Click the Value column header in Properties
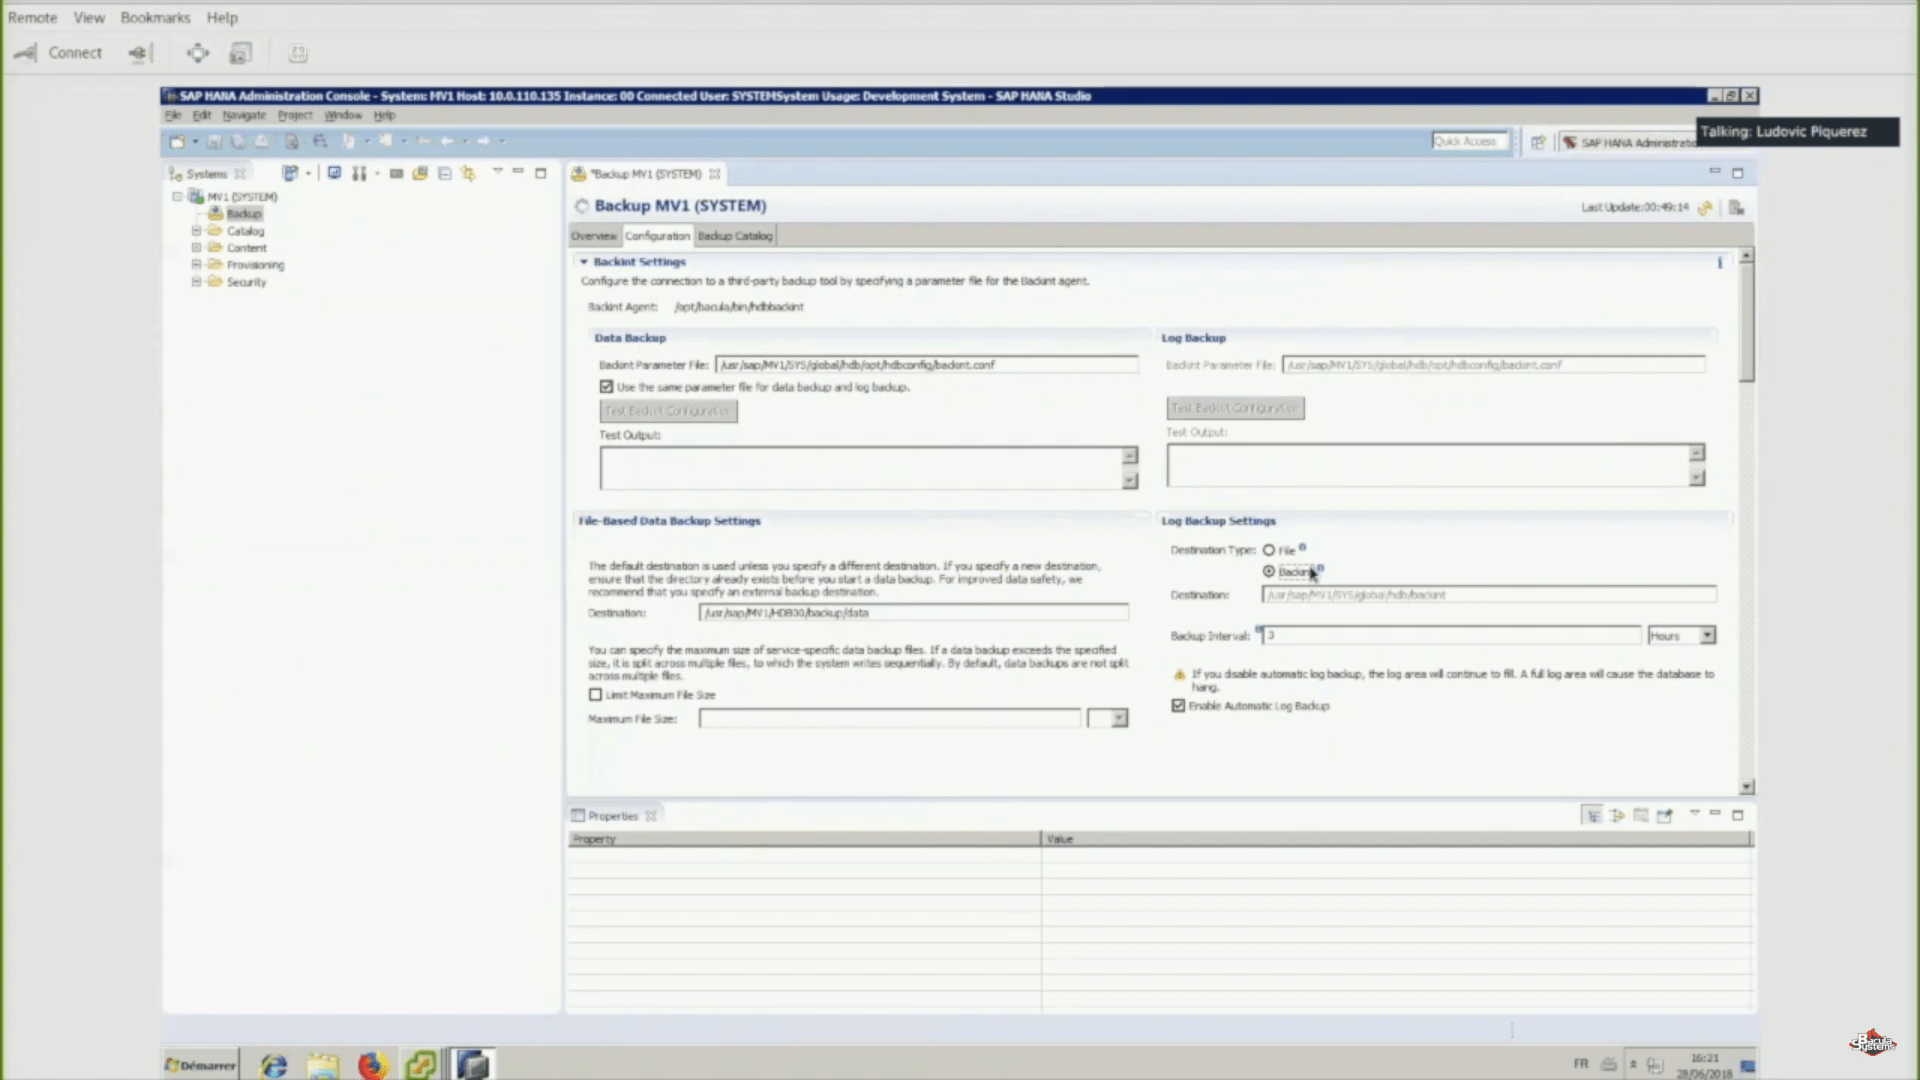The width and height of the screenshot is (1920, 1080). 1396,839
